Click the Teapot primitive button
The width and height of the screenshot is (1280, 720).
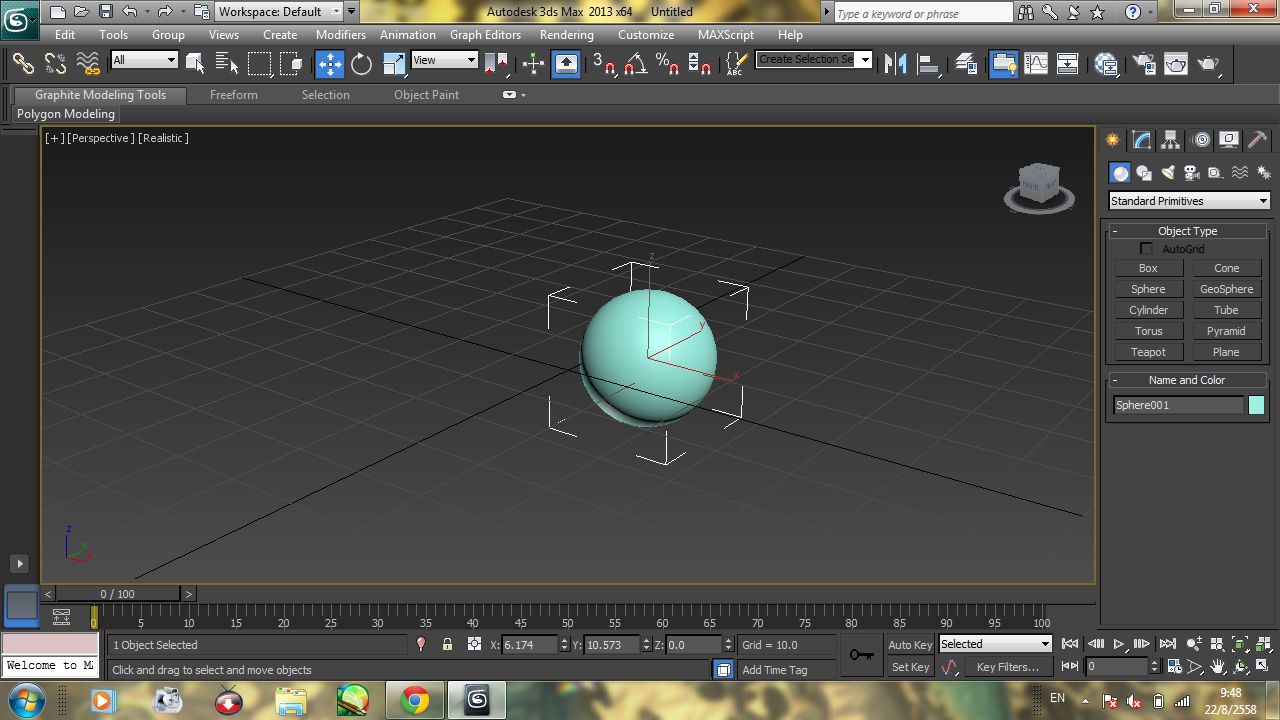point(1148,352)
